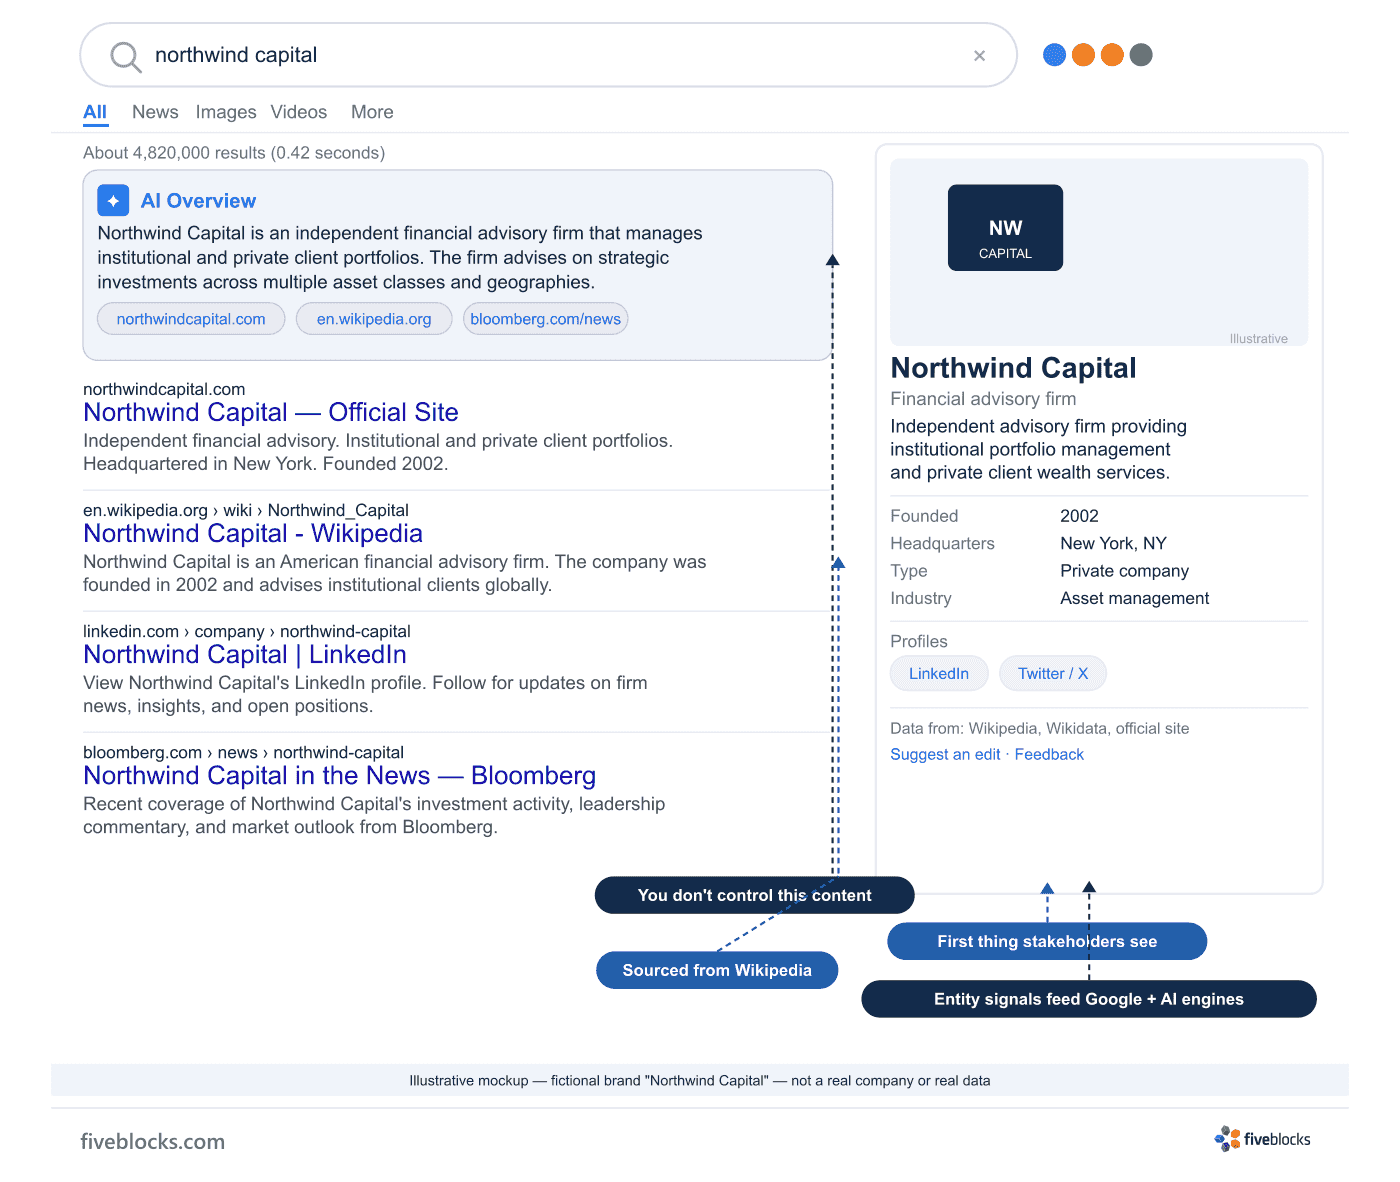
Task: Open Northwind Capital in the News — Bloomberg
Action: click(340, 775)
